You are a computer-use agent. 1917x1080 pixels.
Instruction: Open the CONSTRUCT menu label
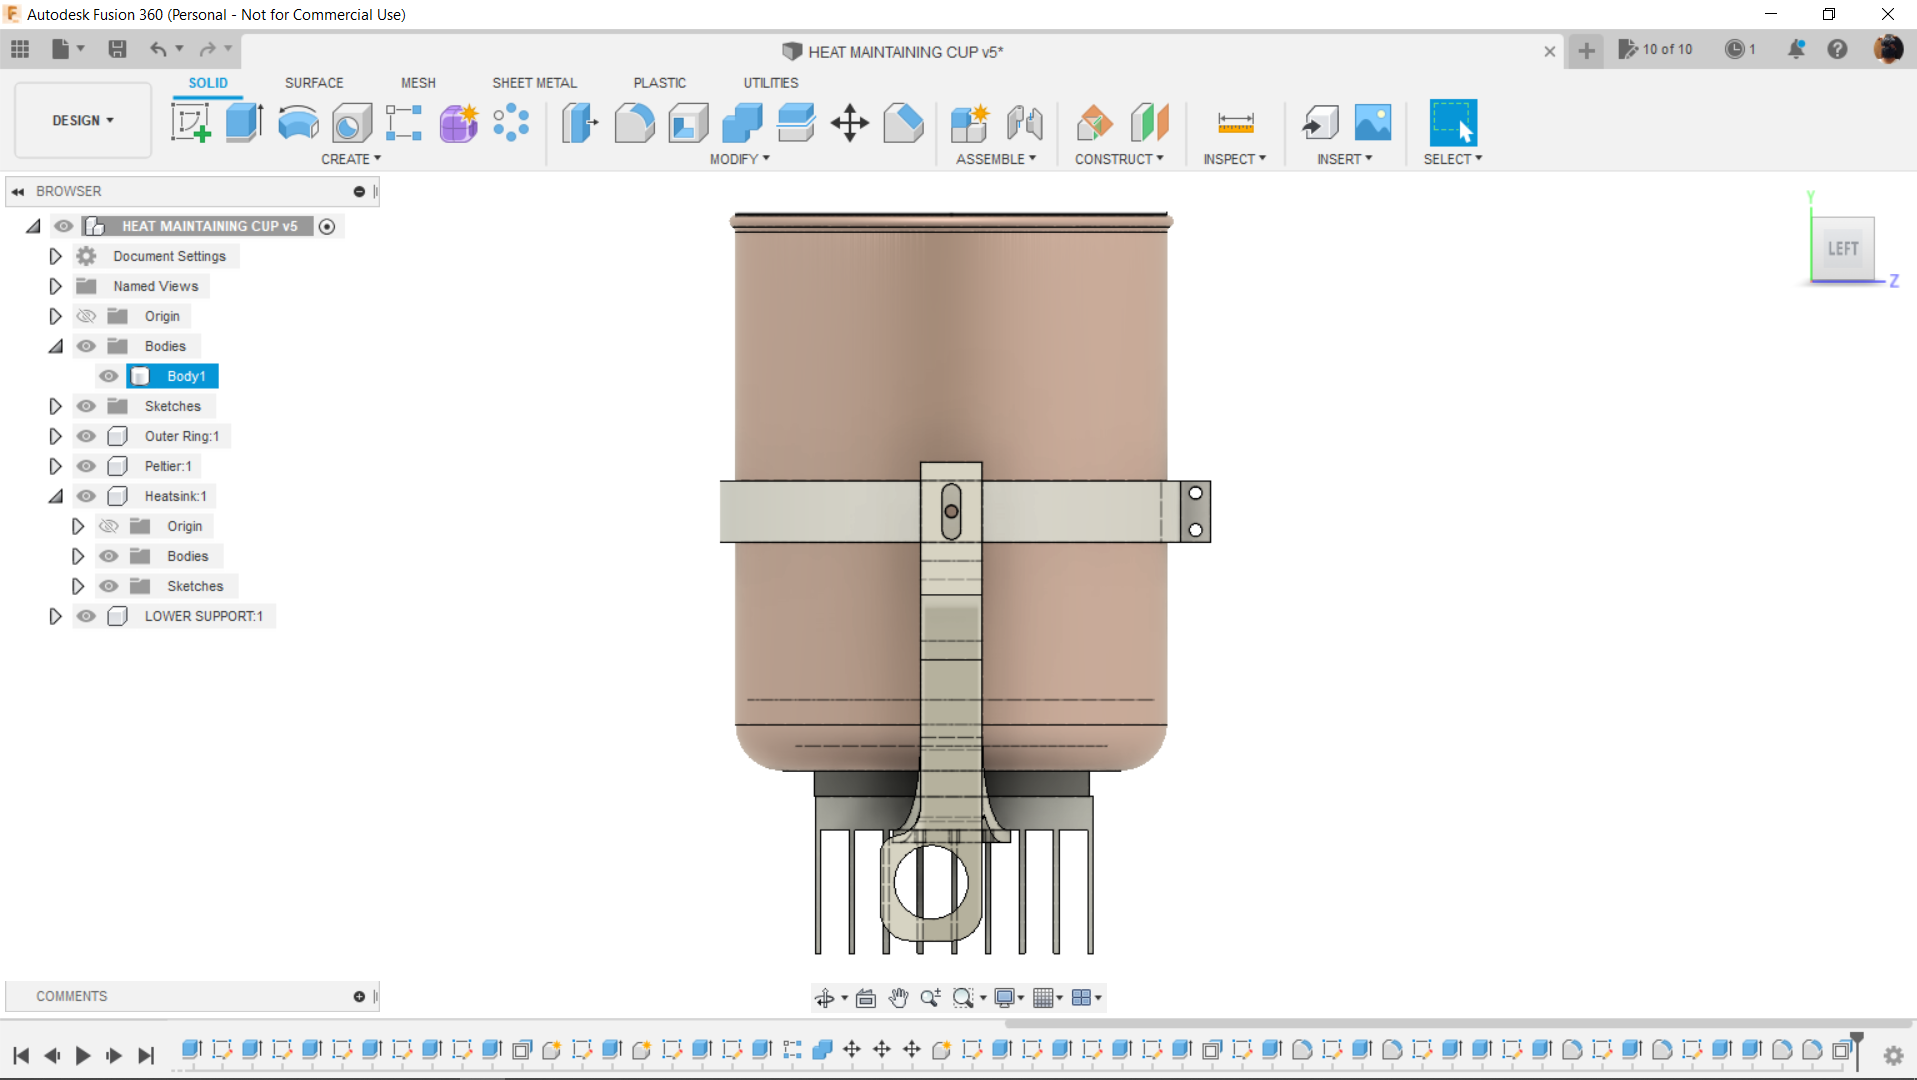1118,159
